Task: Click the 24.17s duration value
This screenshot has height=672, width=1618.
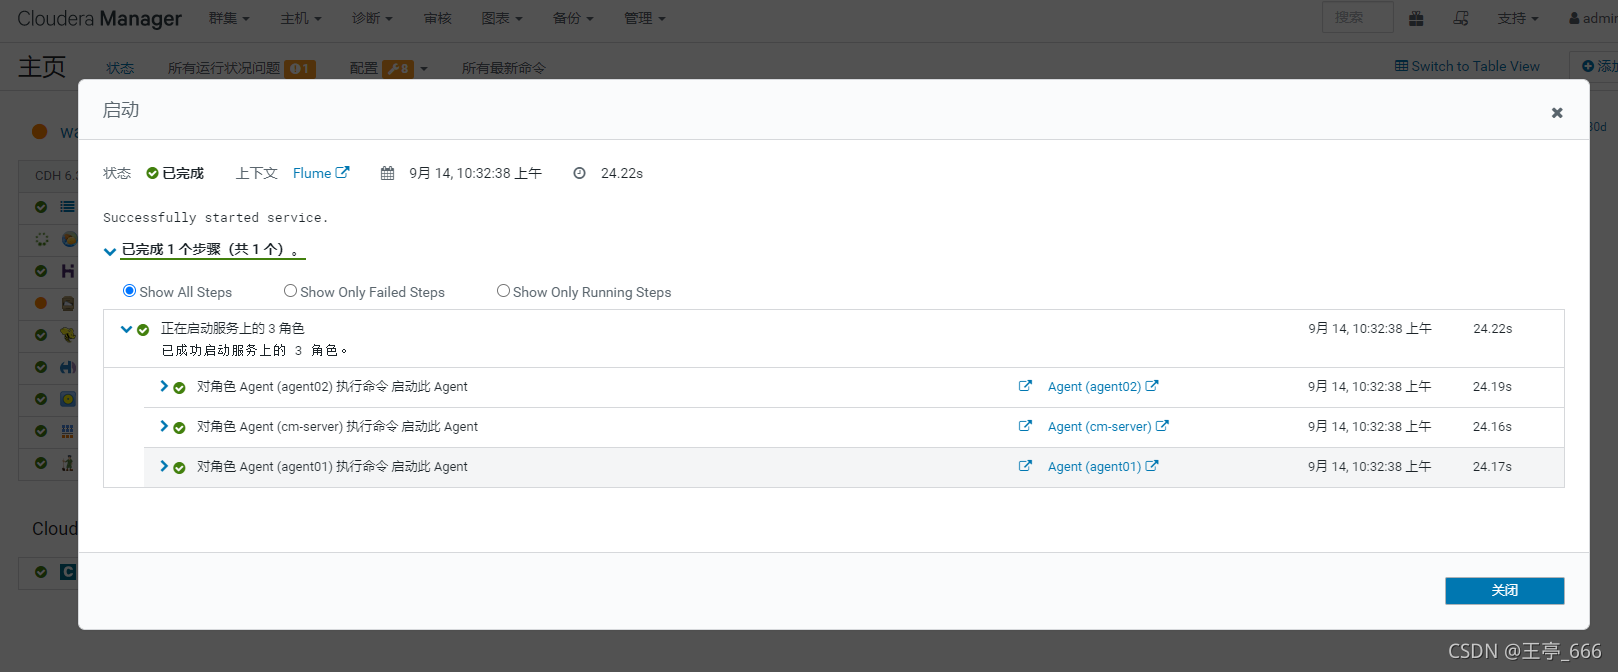Action: click(x=1492, y=466)
